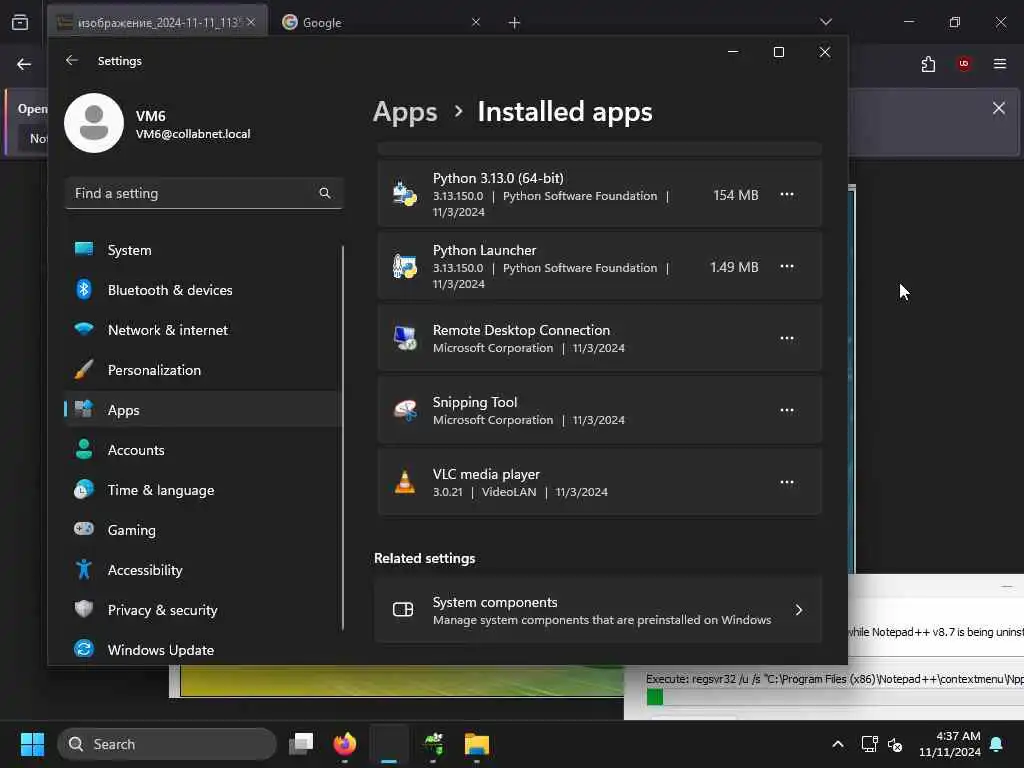Image resolution: width=1024 pixels, height=768 pixels.
Task: Click the Personalization paintbrush icon
Action: pyautogui.click(x=84, y=370)
